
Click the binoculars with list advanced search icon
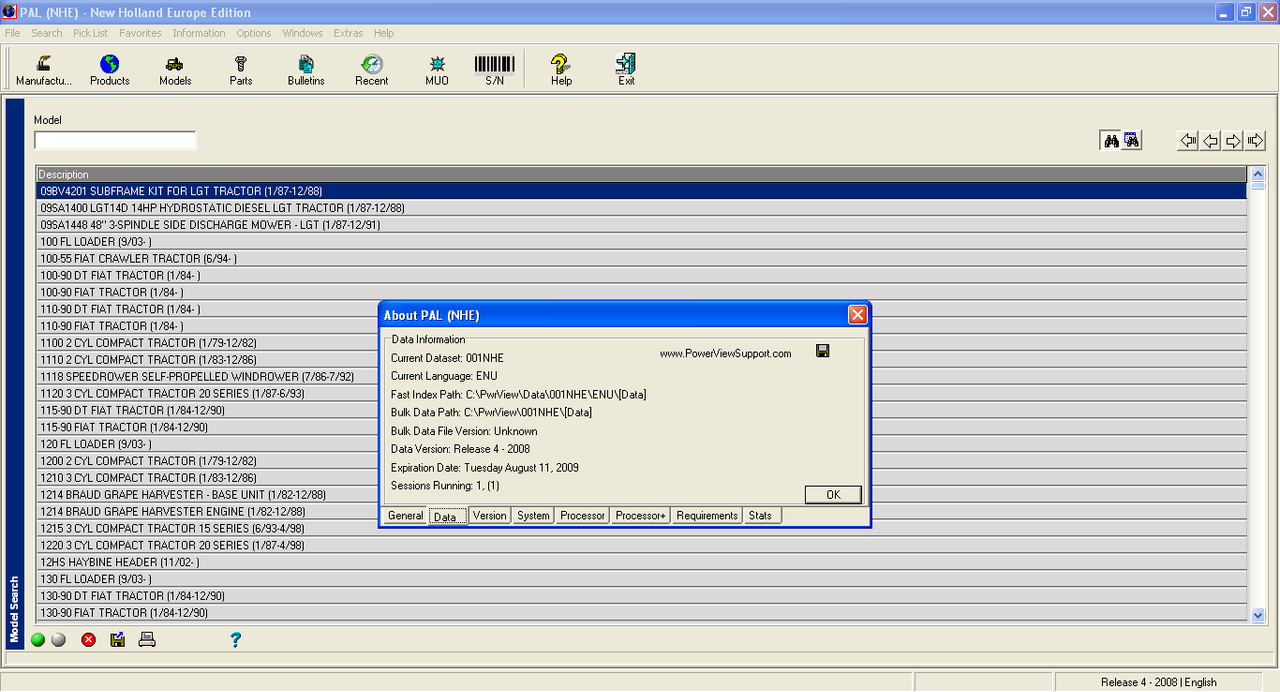click(x=1131, y=141)
